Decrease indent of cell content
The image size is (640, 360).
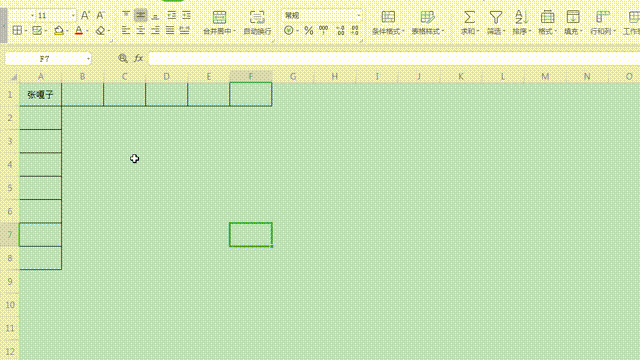pyautogui.click(x=172, y=16)
